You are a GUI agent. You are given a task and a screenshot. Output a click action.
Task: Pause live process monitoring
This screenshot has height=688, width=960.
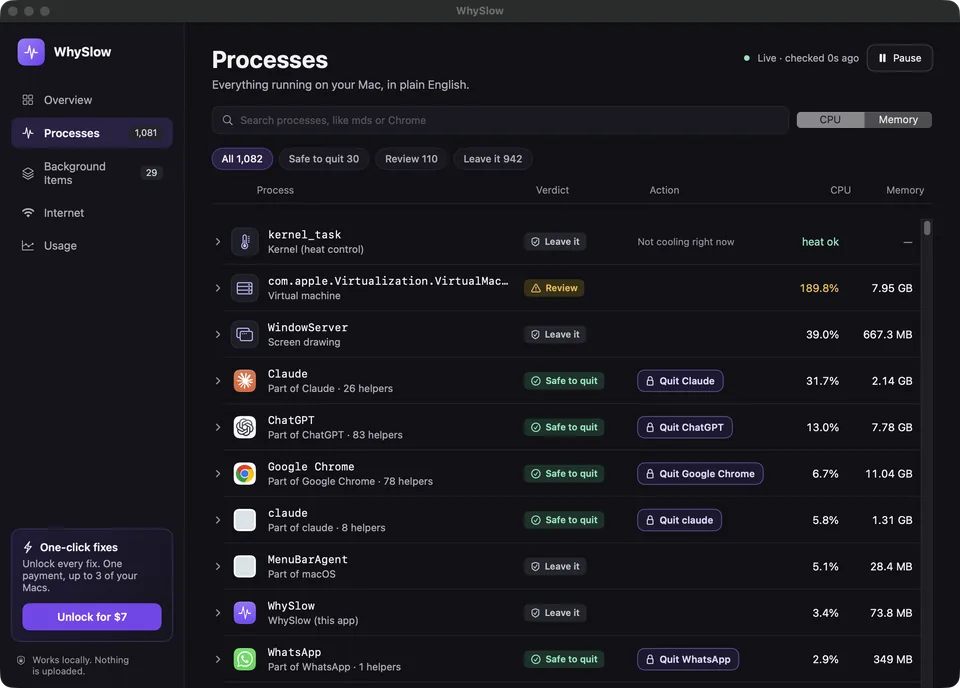point(899,58)
